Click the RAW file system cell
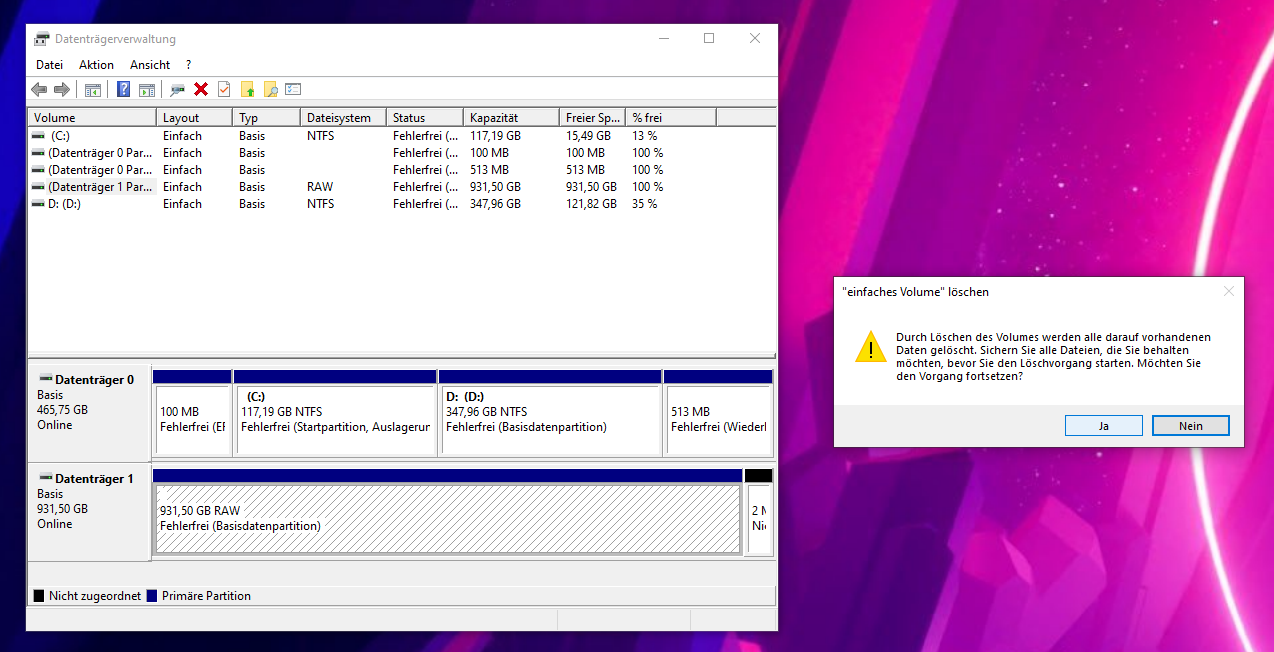The height and width of the screenshot is (652, 1274). 320,187
